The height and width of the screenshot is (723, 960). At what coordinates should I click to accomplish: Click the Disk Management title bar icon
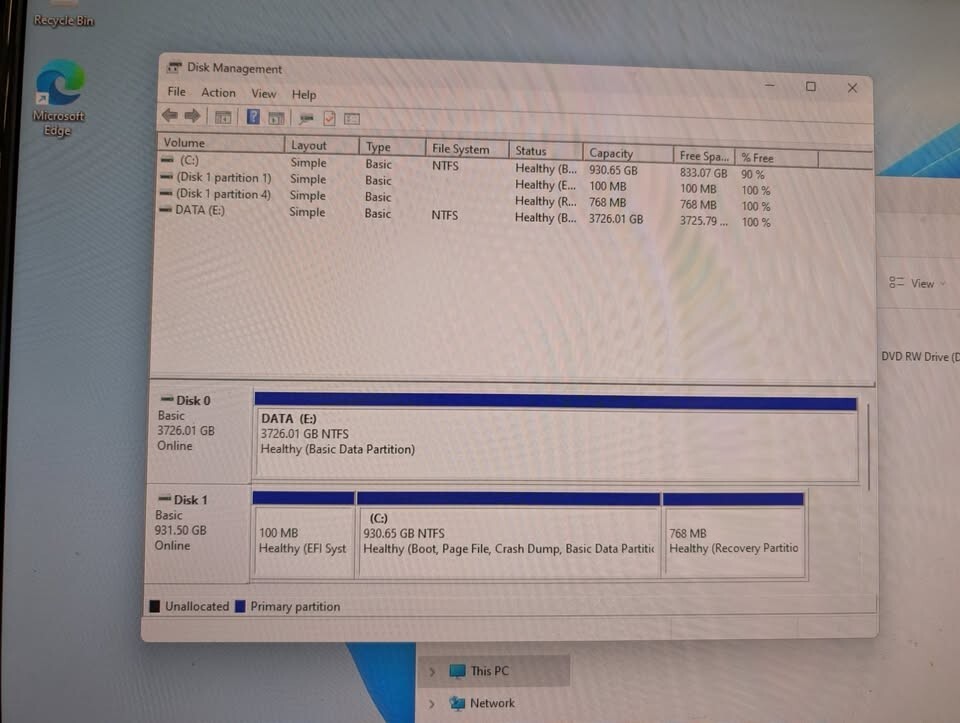pos(174,66)
